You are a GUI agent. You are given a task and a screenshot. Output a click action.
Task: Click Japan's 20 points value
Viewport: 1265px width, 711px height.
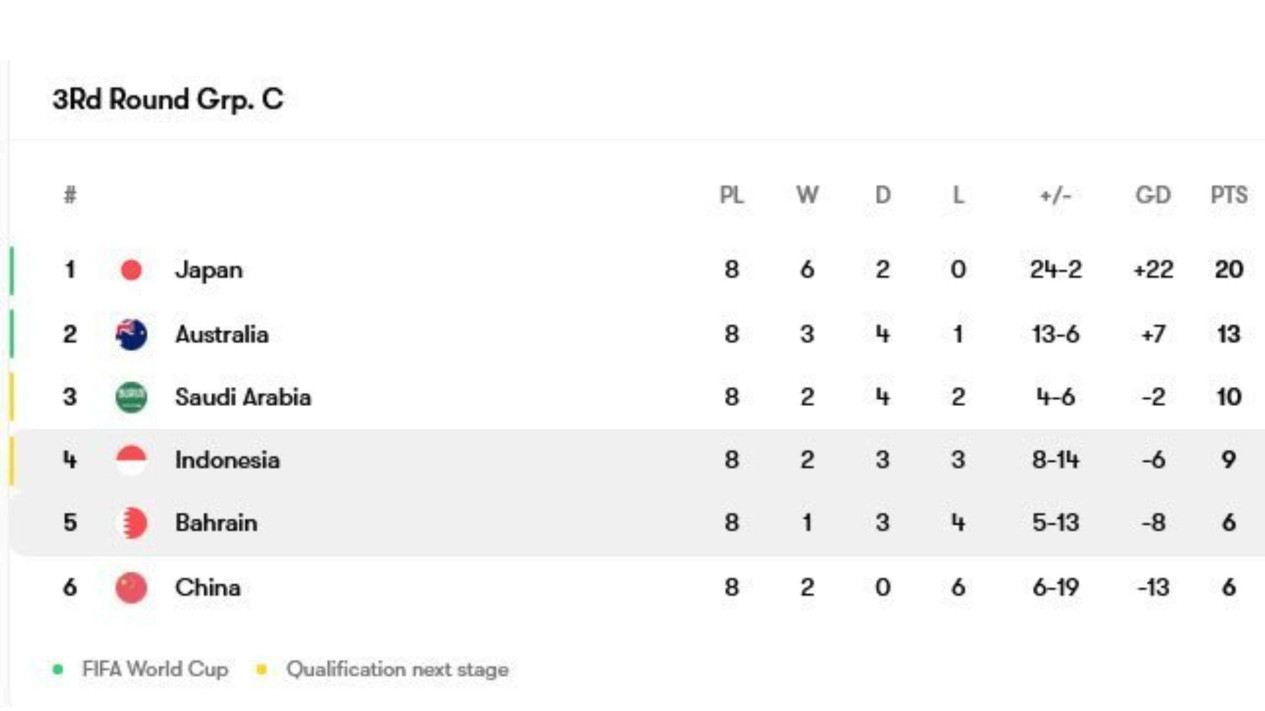point(1229,270)
